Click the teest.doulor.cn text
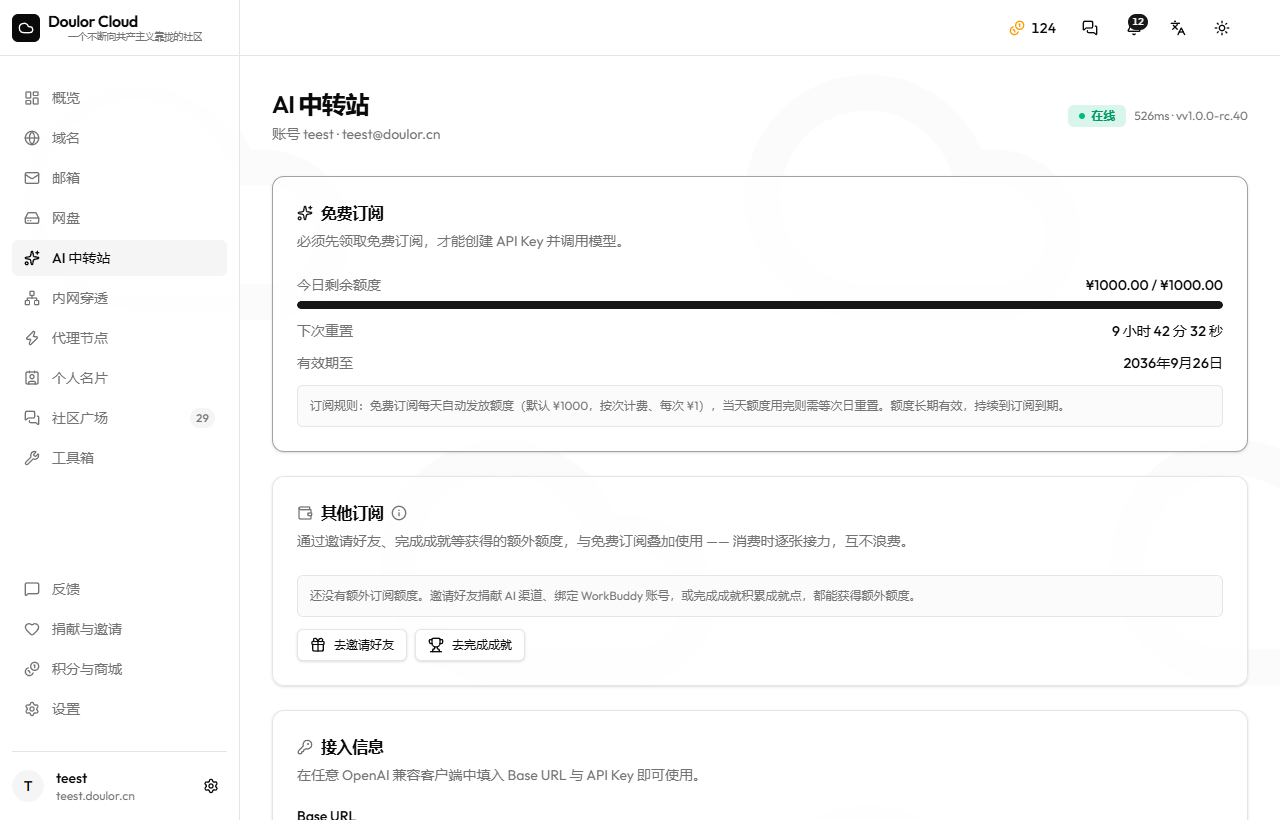The image size is (1280, 820). [x=95, y=796]
